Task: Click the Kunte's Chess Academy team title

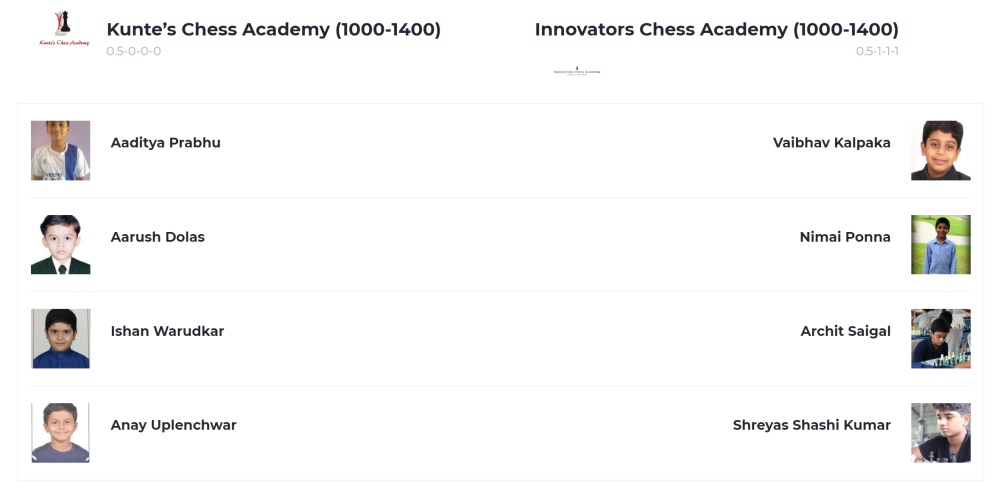Action: (273, 29)
